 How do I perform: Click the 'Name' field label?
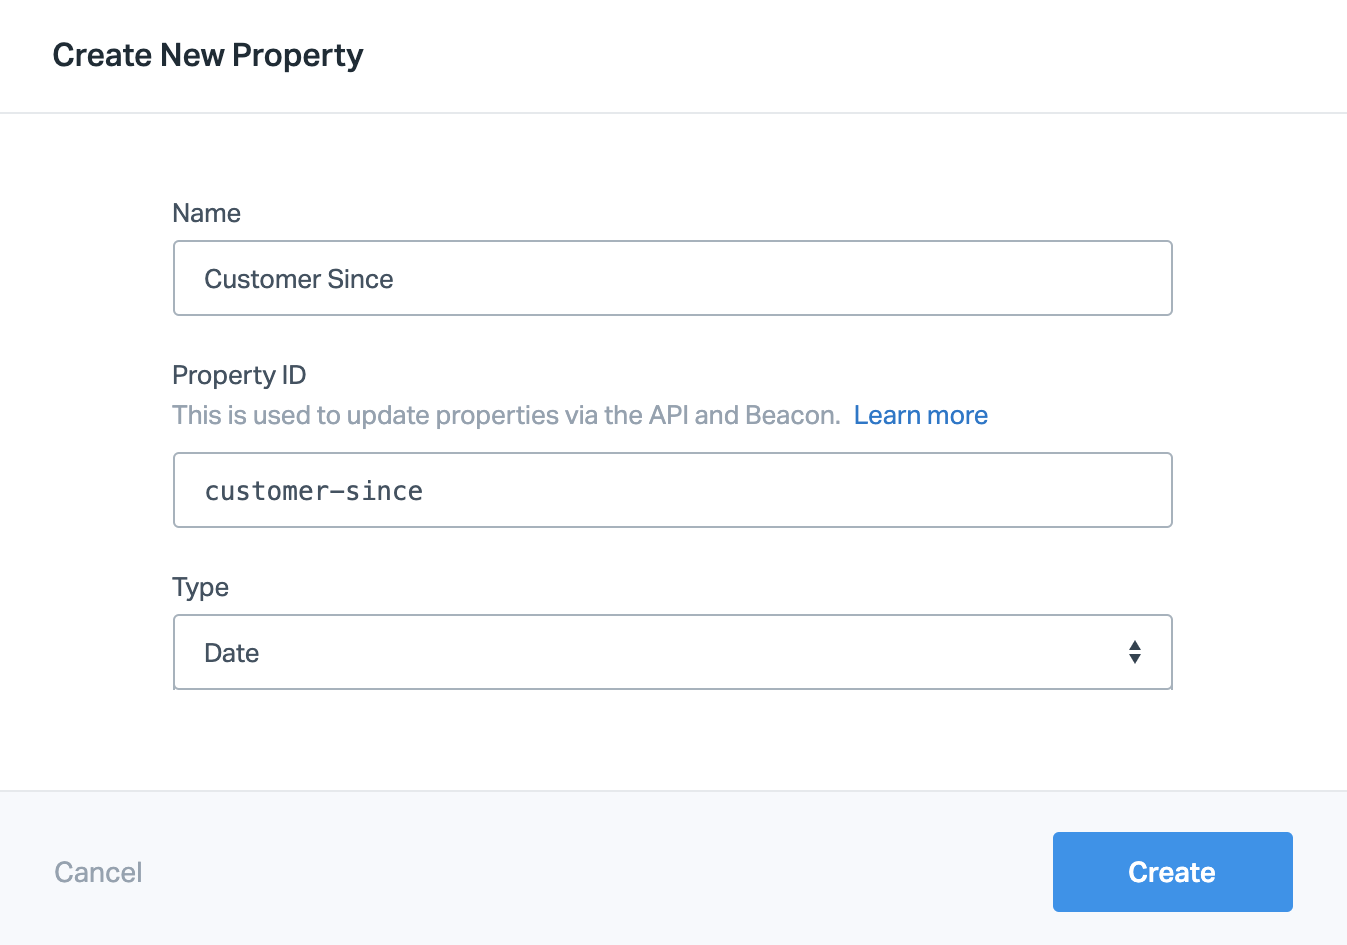pos(206,213)
